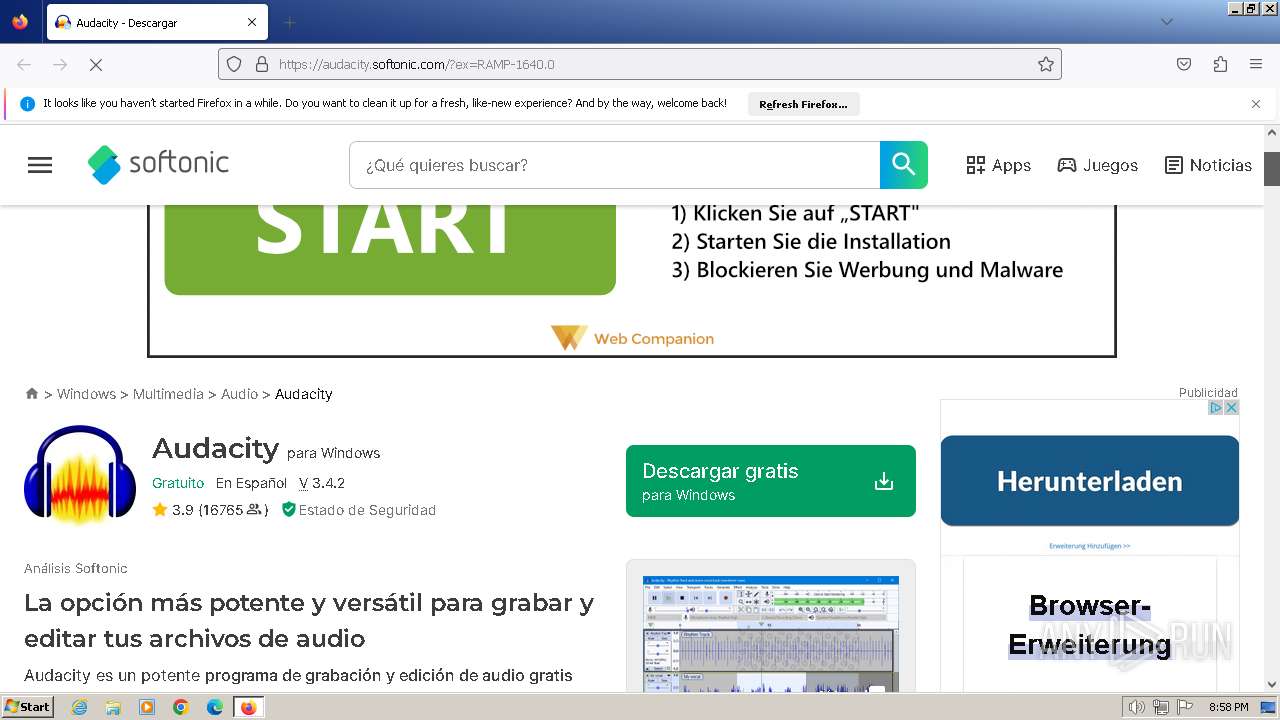Open the list all tabs dropdown
The height and width of the screenshot is (720, 1280).
1166,22
